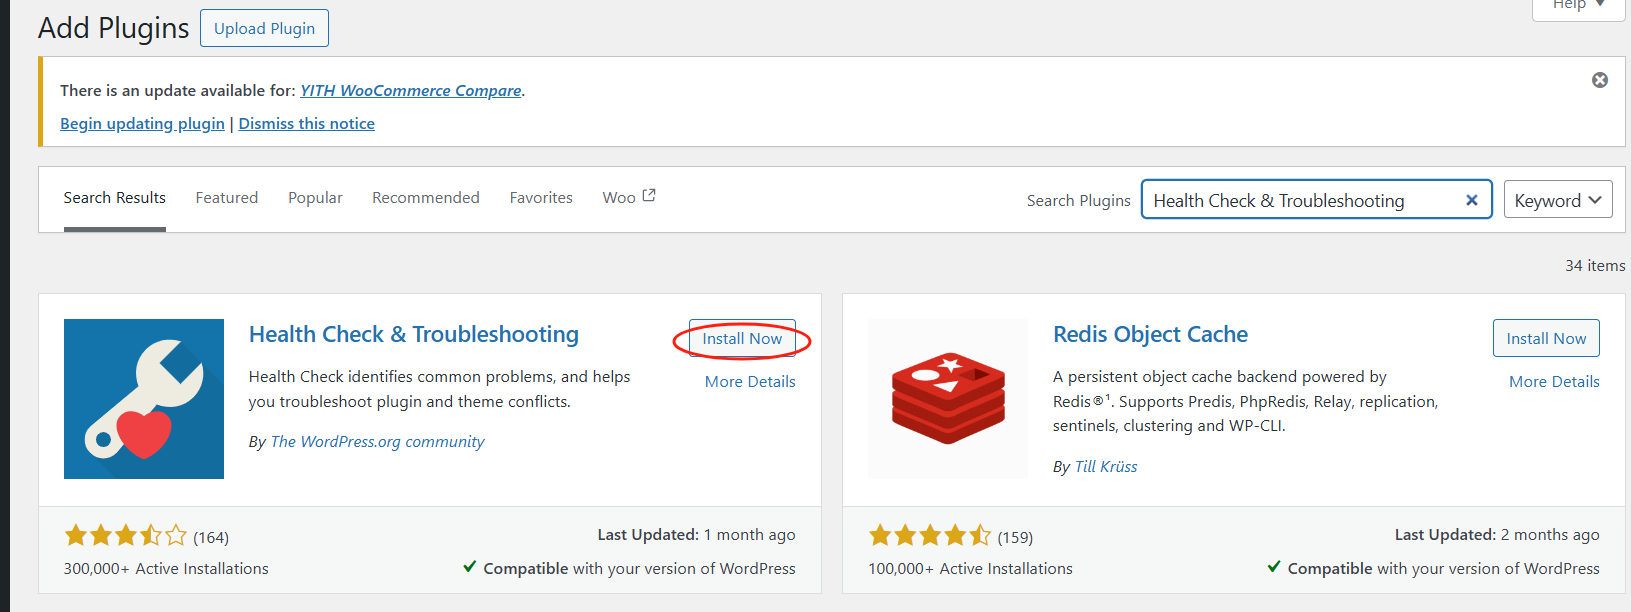Viewport: 1631px width, 612px height.
Task: Install the Redis Object Cache plugin
Action: 1546,339
